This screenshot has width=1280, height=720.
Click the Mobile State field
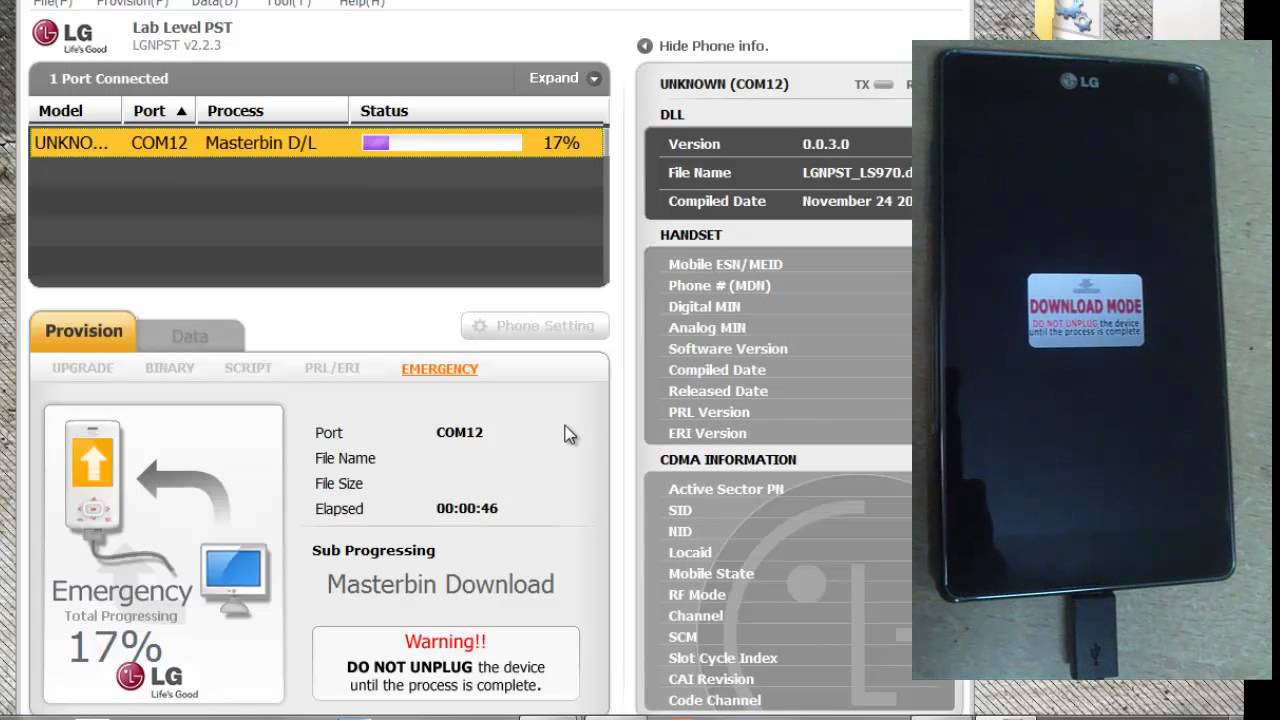711,573
